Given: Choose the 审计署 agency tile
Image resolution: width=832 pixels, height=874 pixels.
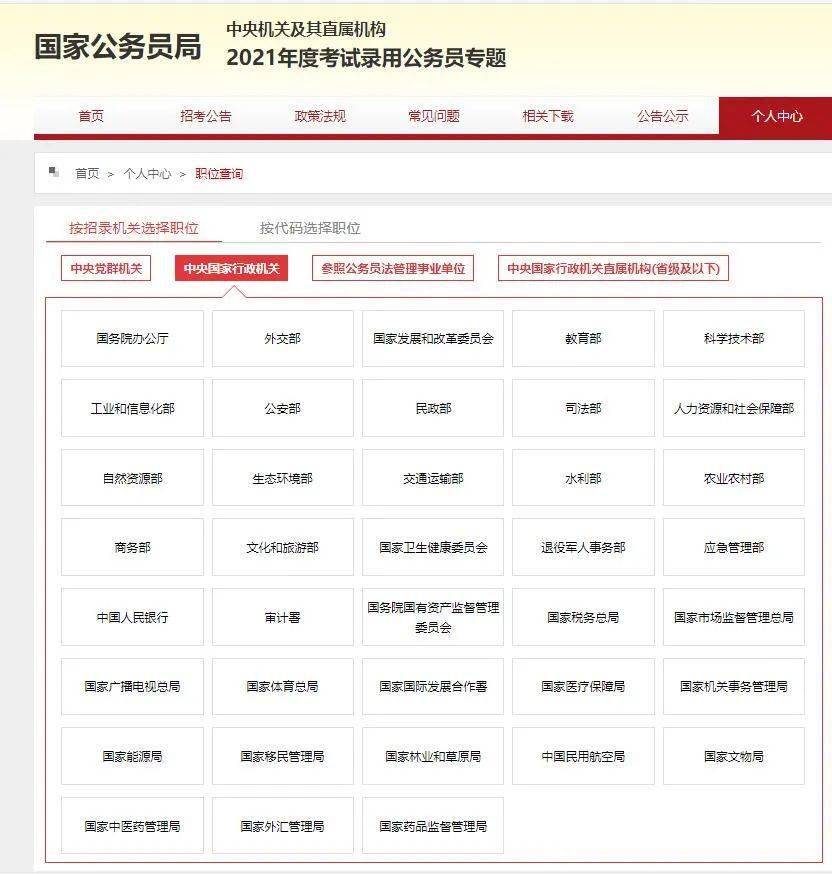Looking at the screenshot, I should [x=283, y=616].
